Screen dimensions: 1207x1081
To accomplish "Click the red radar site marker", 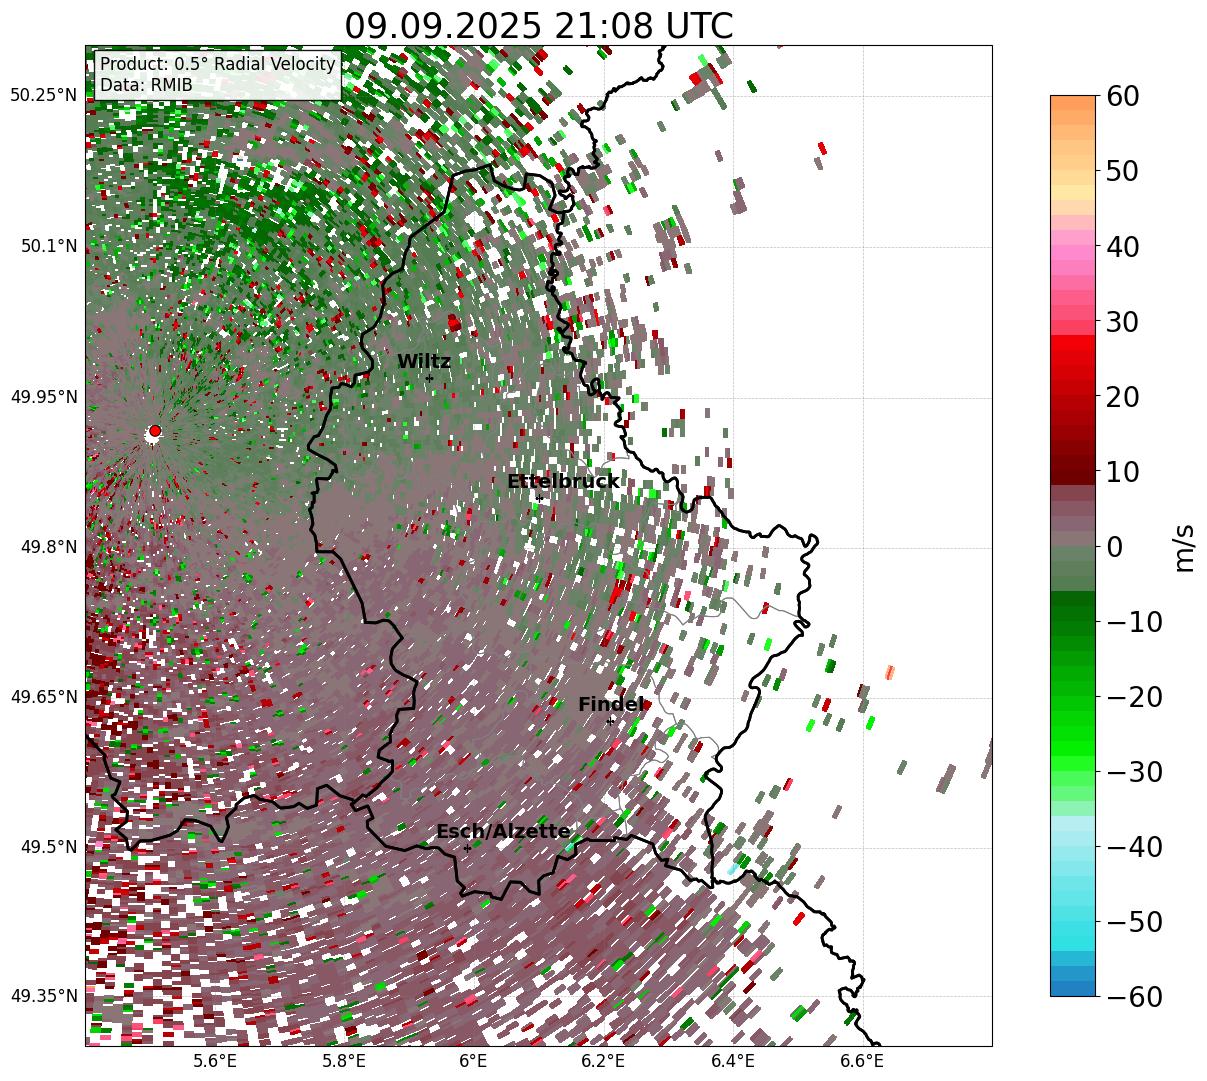I will (154, 431).
